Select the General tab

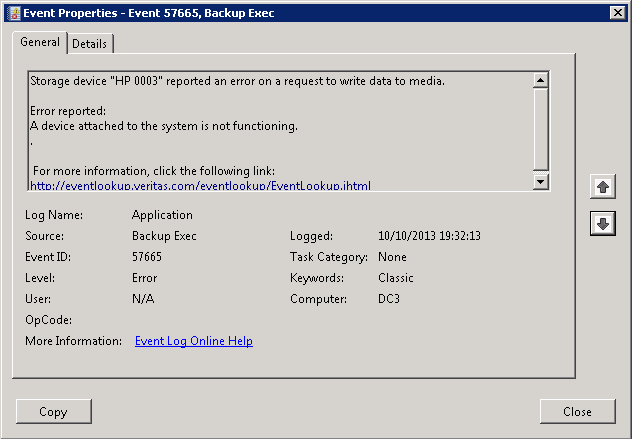(40, 42)
